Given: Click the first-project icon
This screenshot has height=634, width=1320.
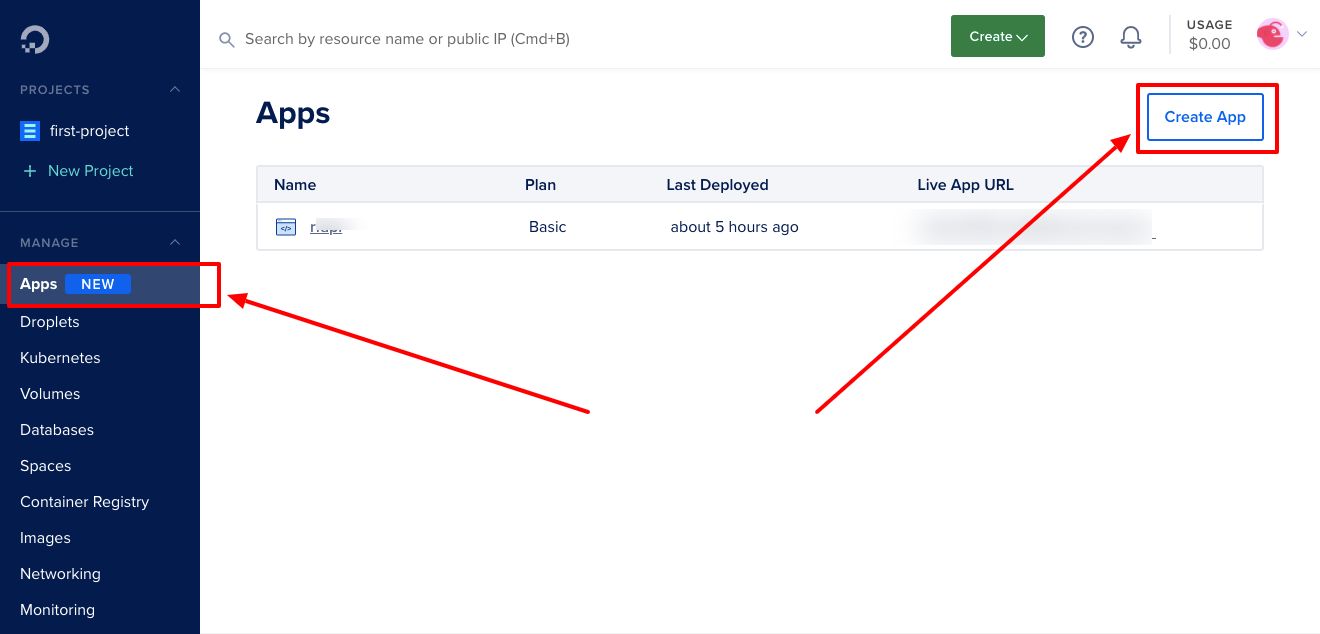Looking at the screenshot, I should click(30, 131).
